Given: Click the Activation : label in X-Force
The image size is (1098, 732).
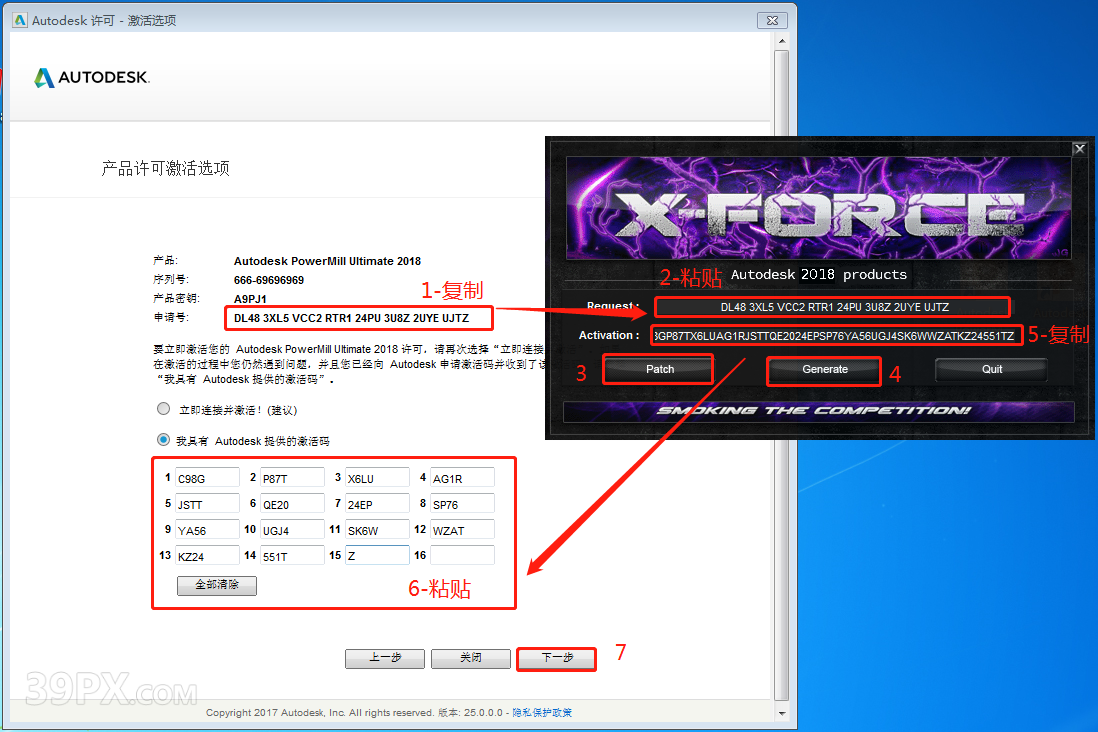Looking at the screenshot, I should [x=609, y=336].
